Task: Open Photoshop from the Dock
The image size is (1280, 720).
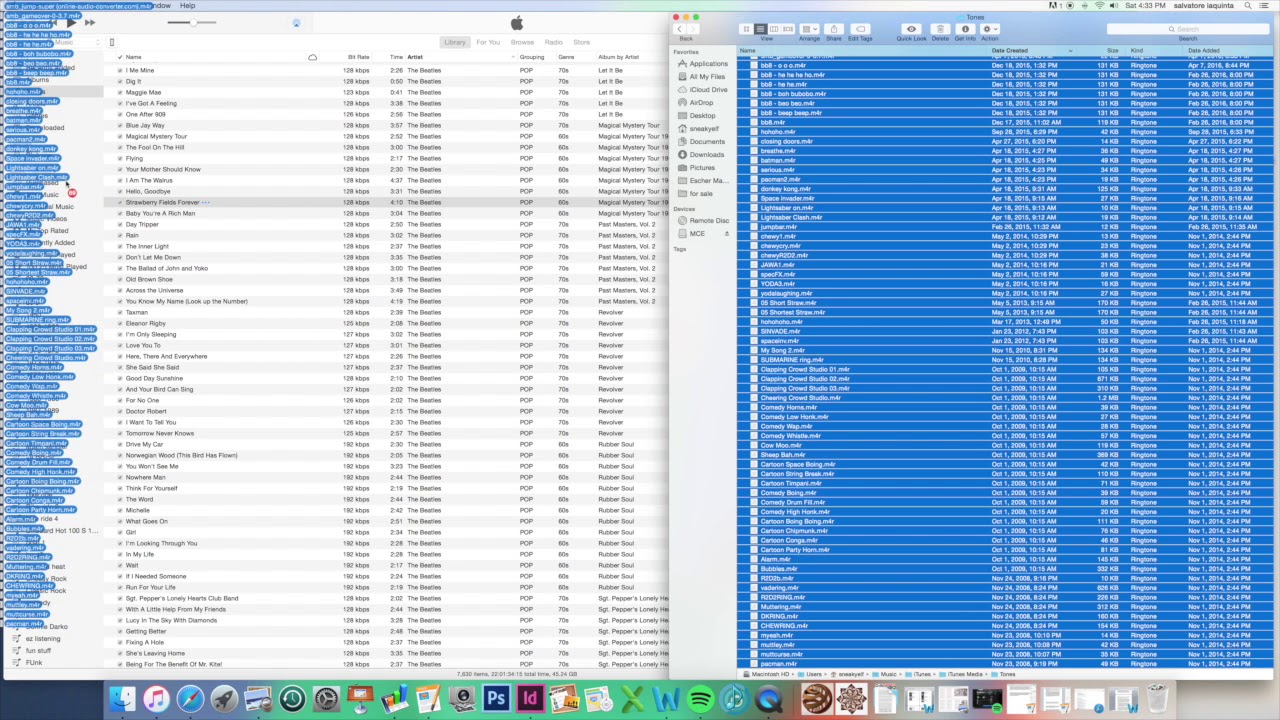Action: tap(496, 698)
